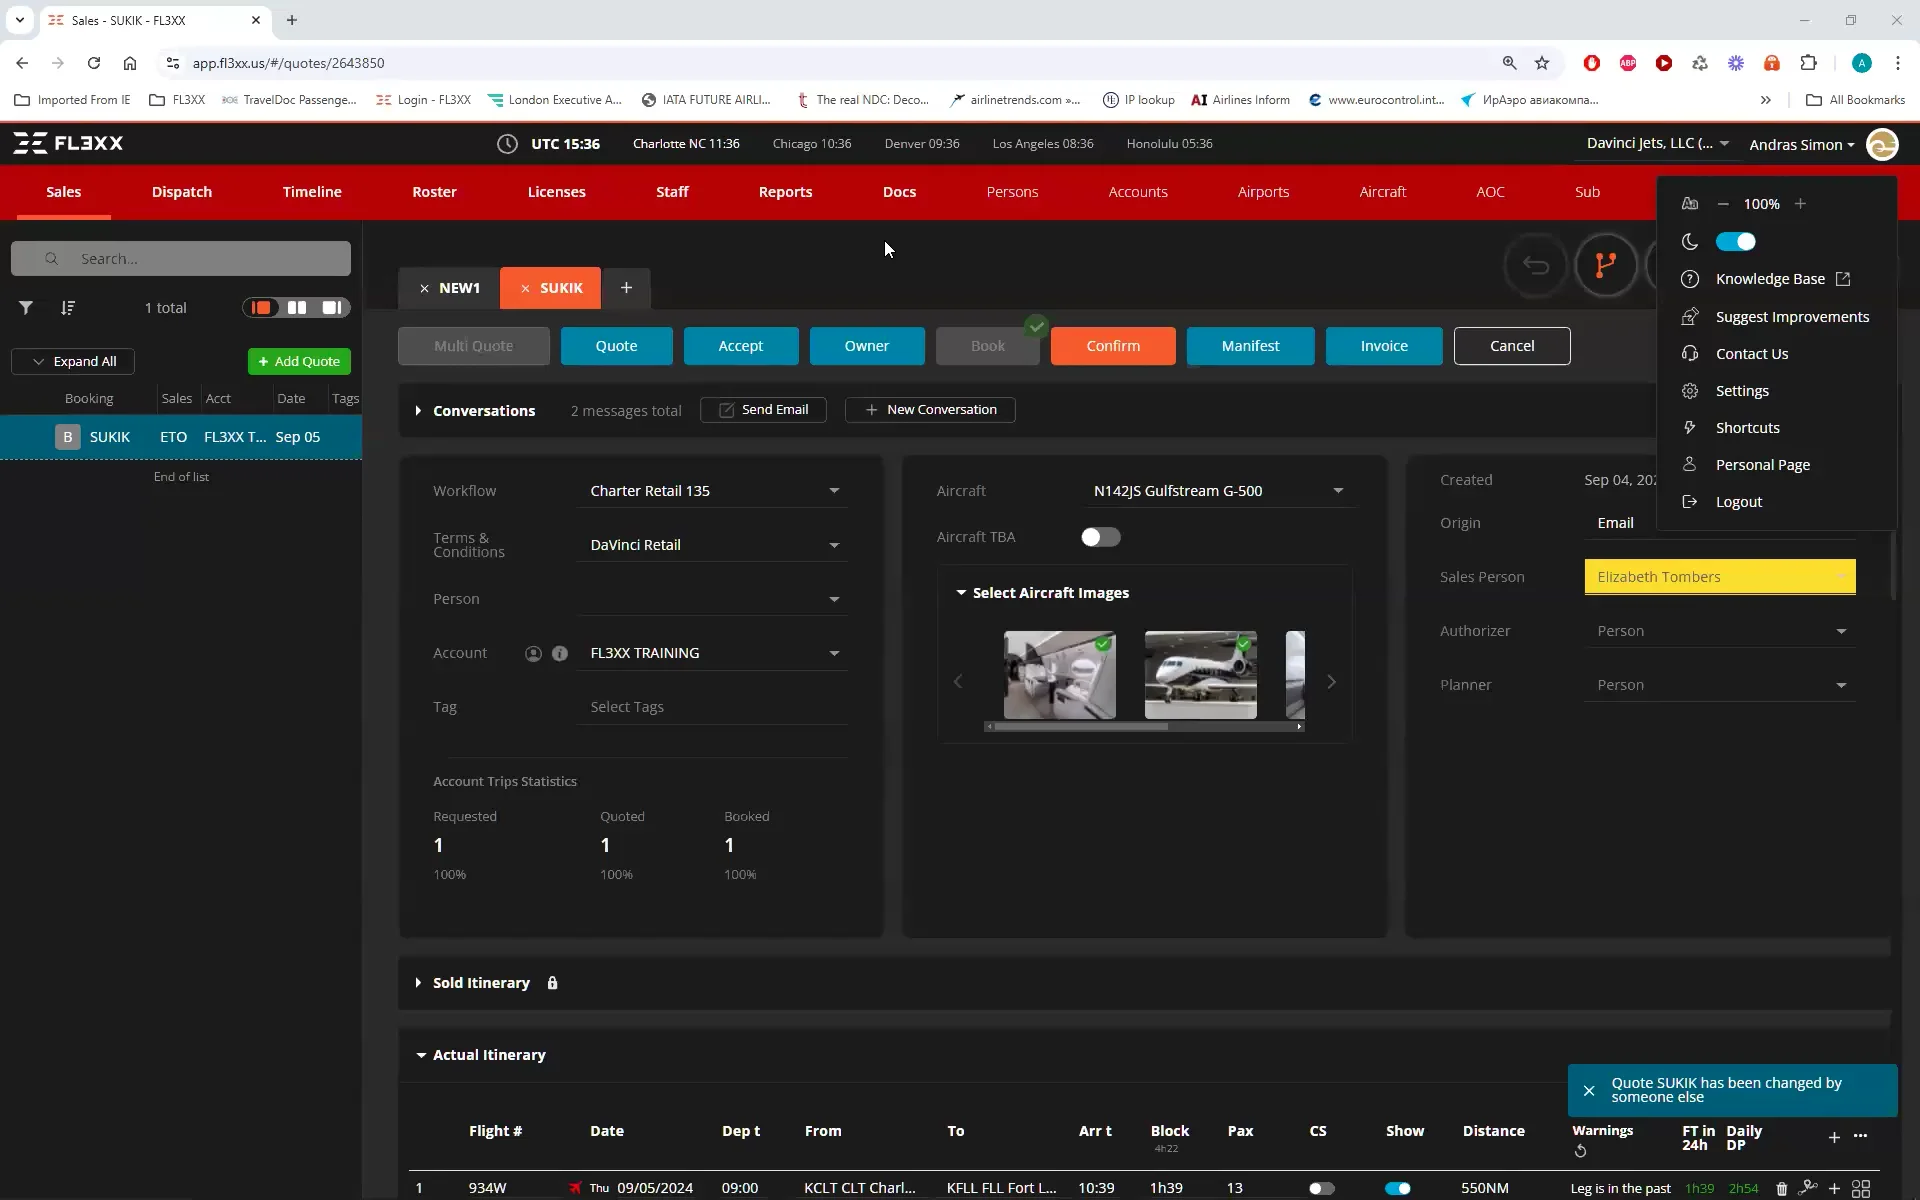Click the Logout icon in user menu
1920x1200 pixels.
coord(1690,502)
